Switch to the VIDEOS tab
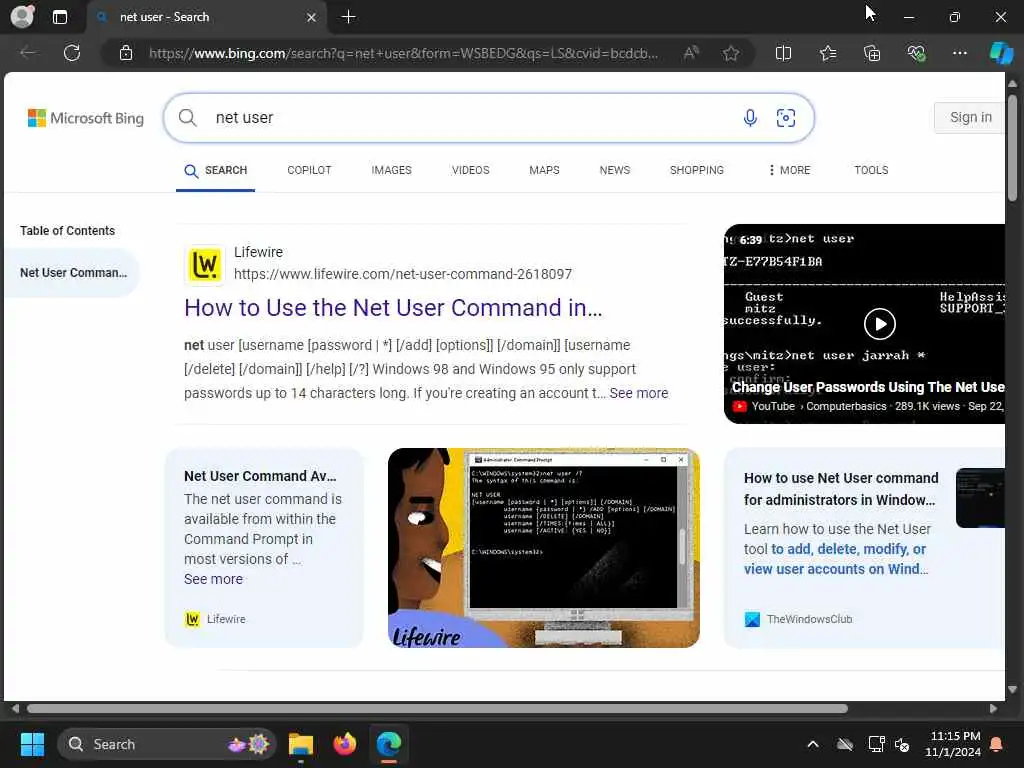Viewport: 1024px width, 768px height. 470,170
